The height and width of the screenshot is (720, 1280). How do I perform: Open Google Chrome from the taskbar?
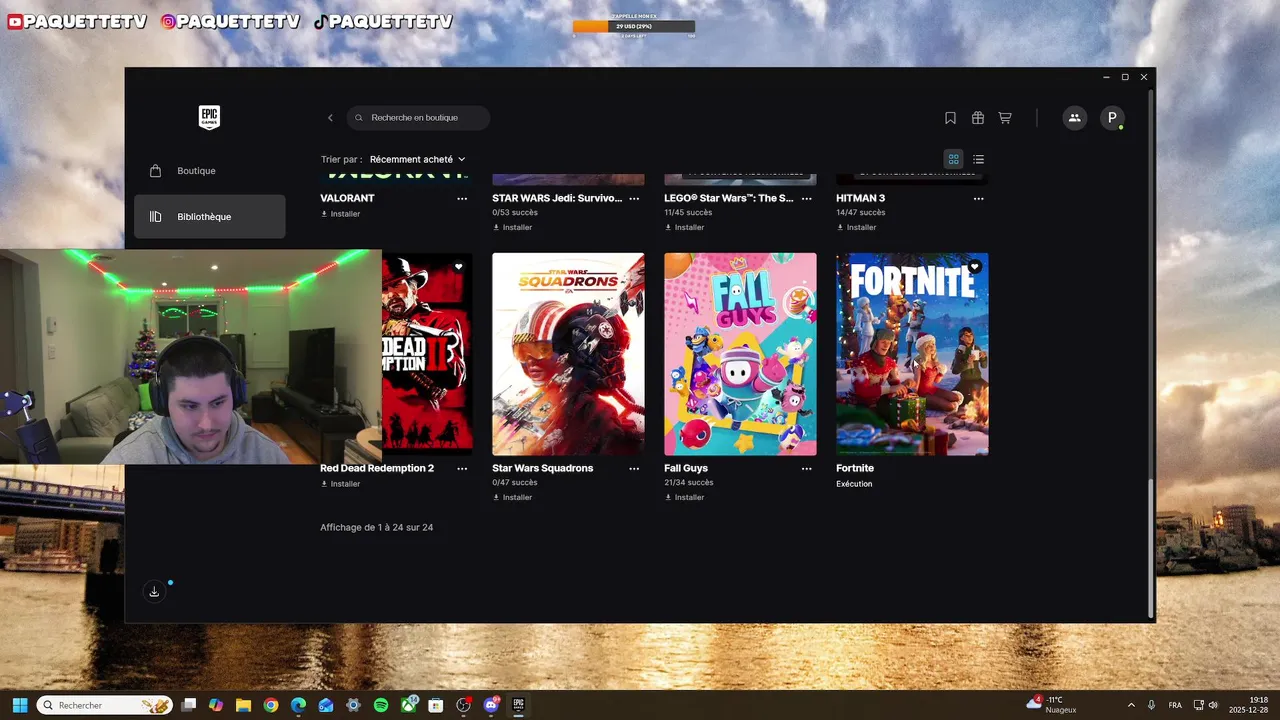270,705
